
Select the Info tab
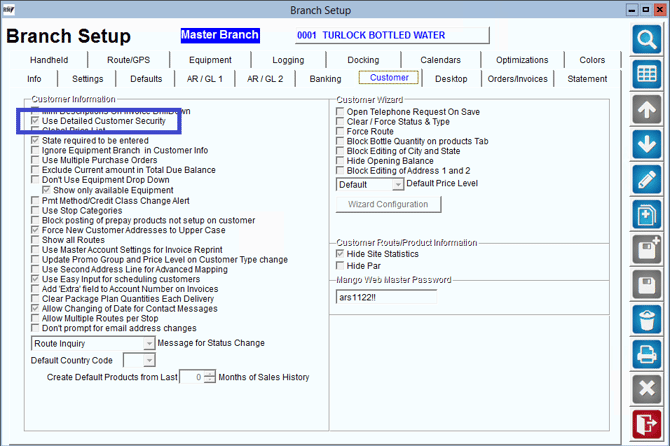[x=34, y=79]
